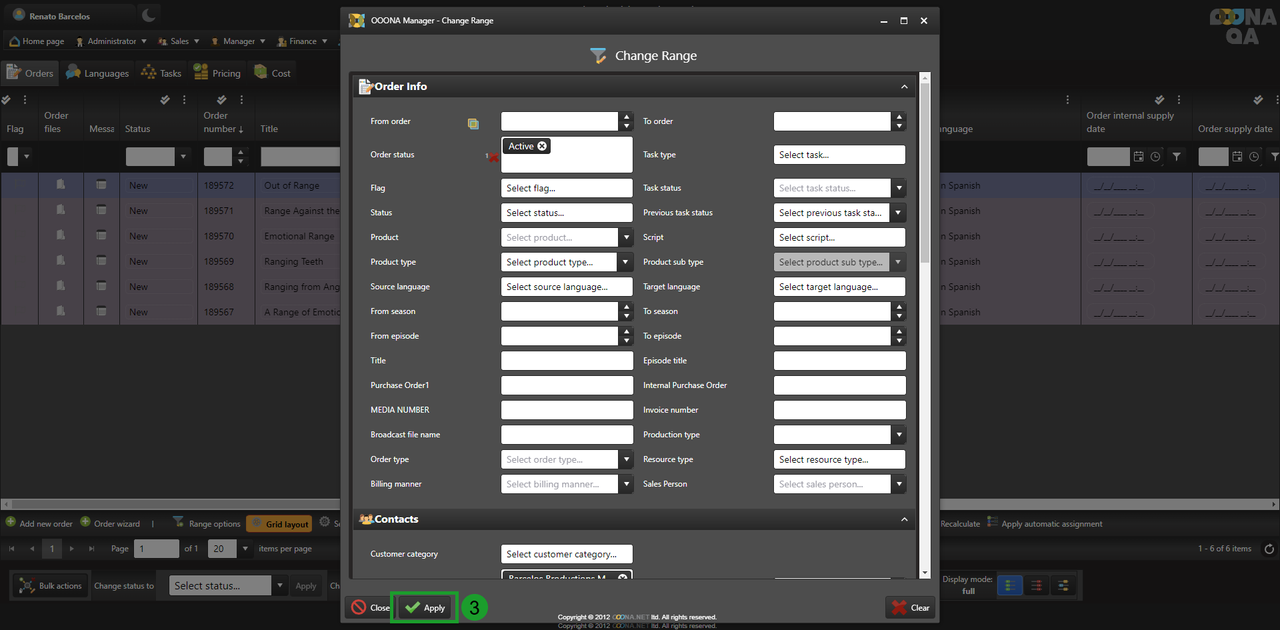Click the Range options funnel icon
The height and width of the screenshot is (630, 1280).
click(179, 523)
